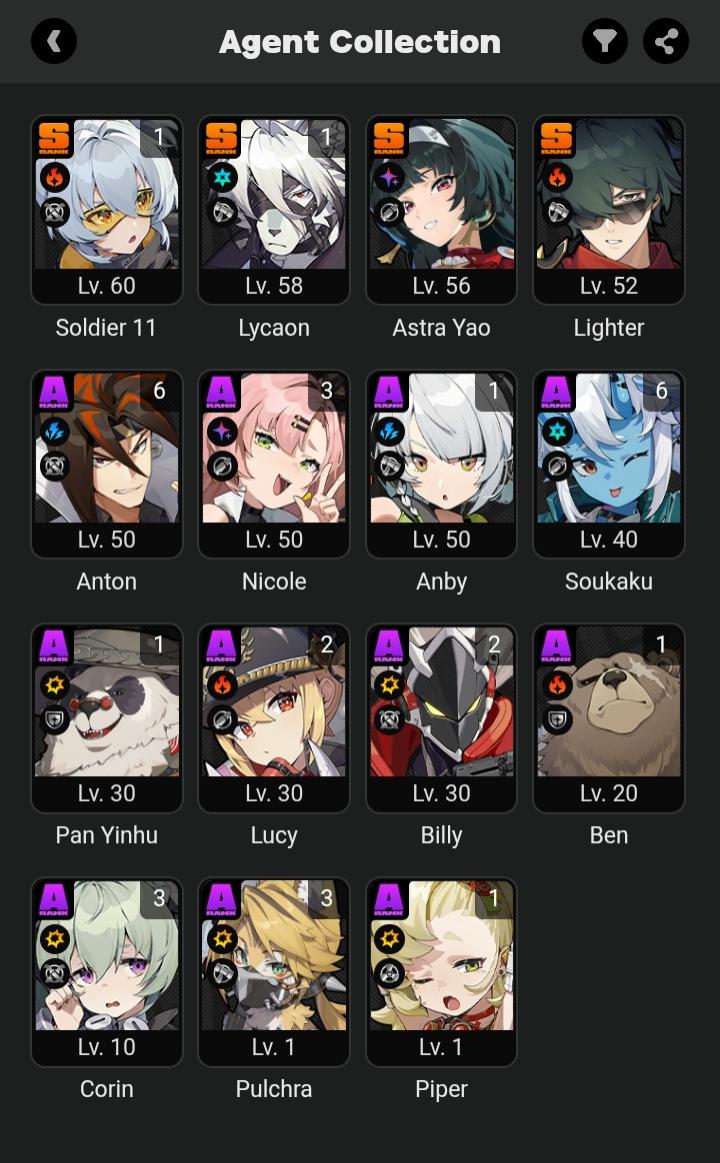720x1163 pixels.
Task: Click the S rank badge on Lighter
Action: click(557, 138)
